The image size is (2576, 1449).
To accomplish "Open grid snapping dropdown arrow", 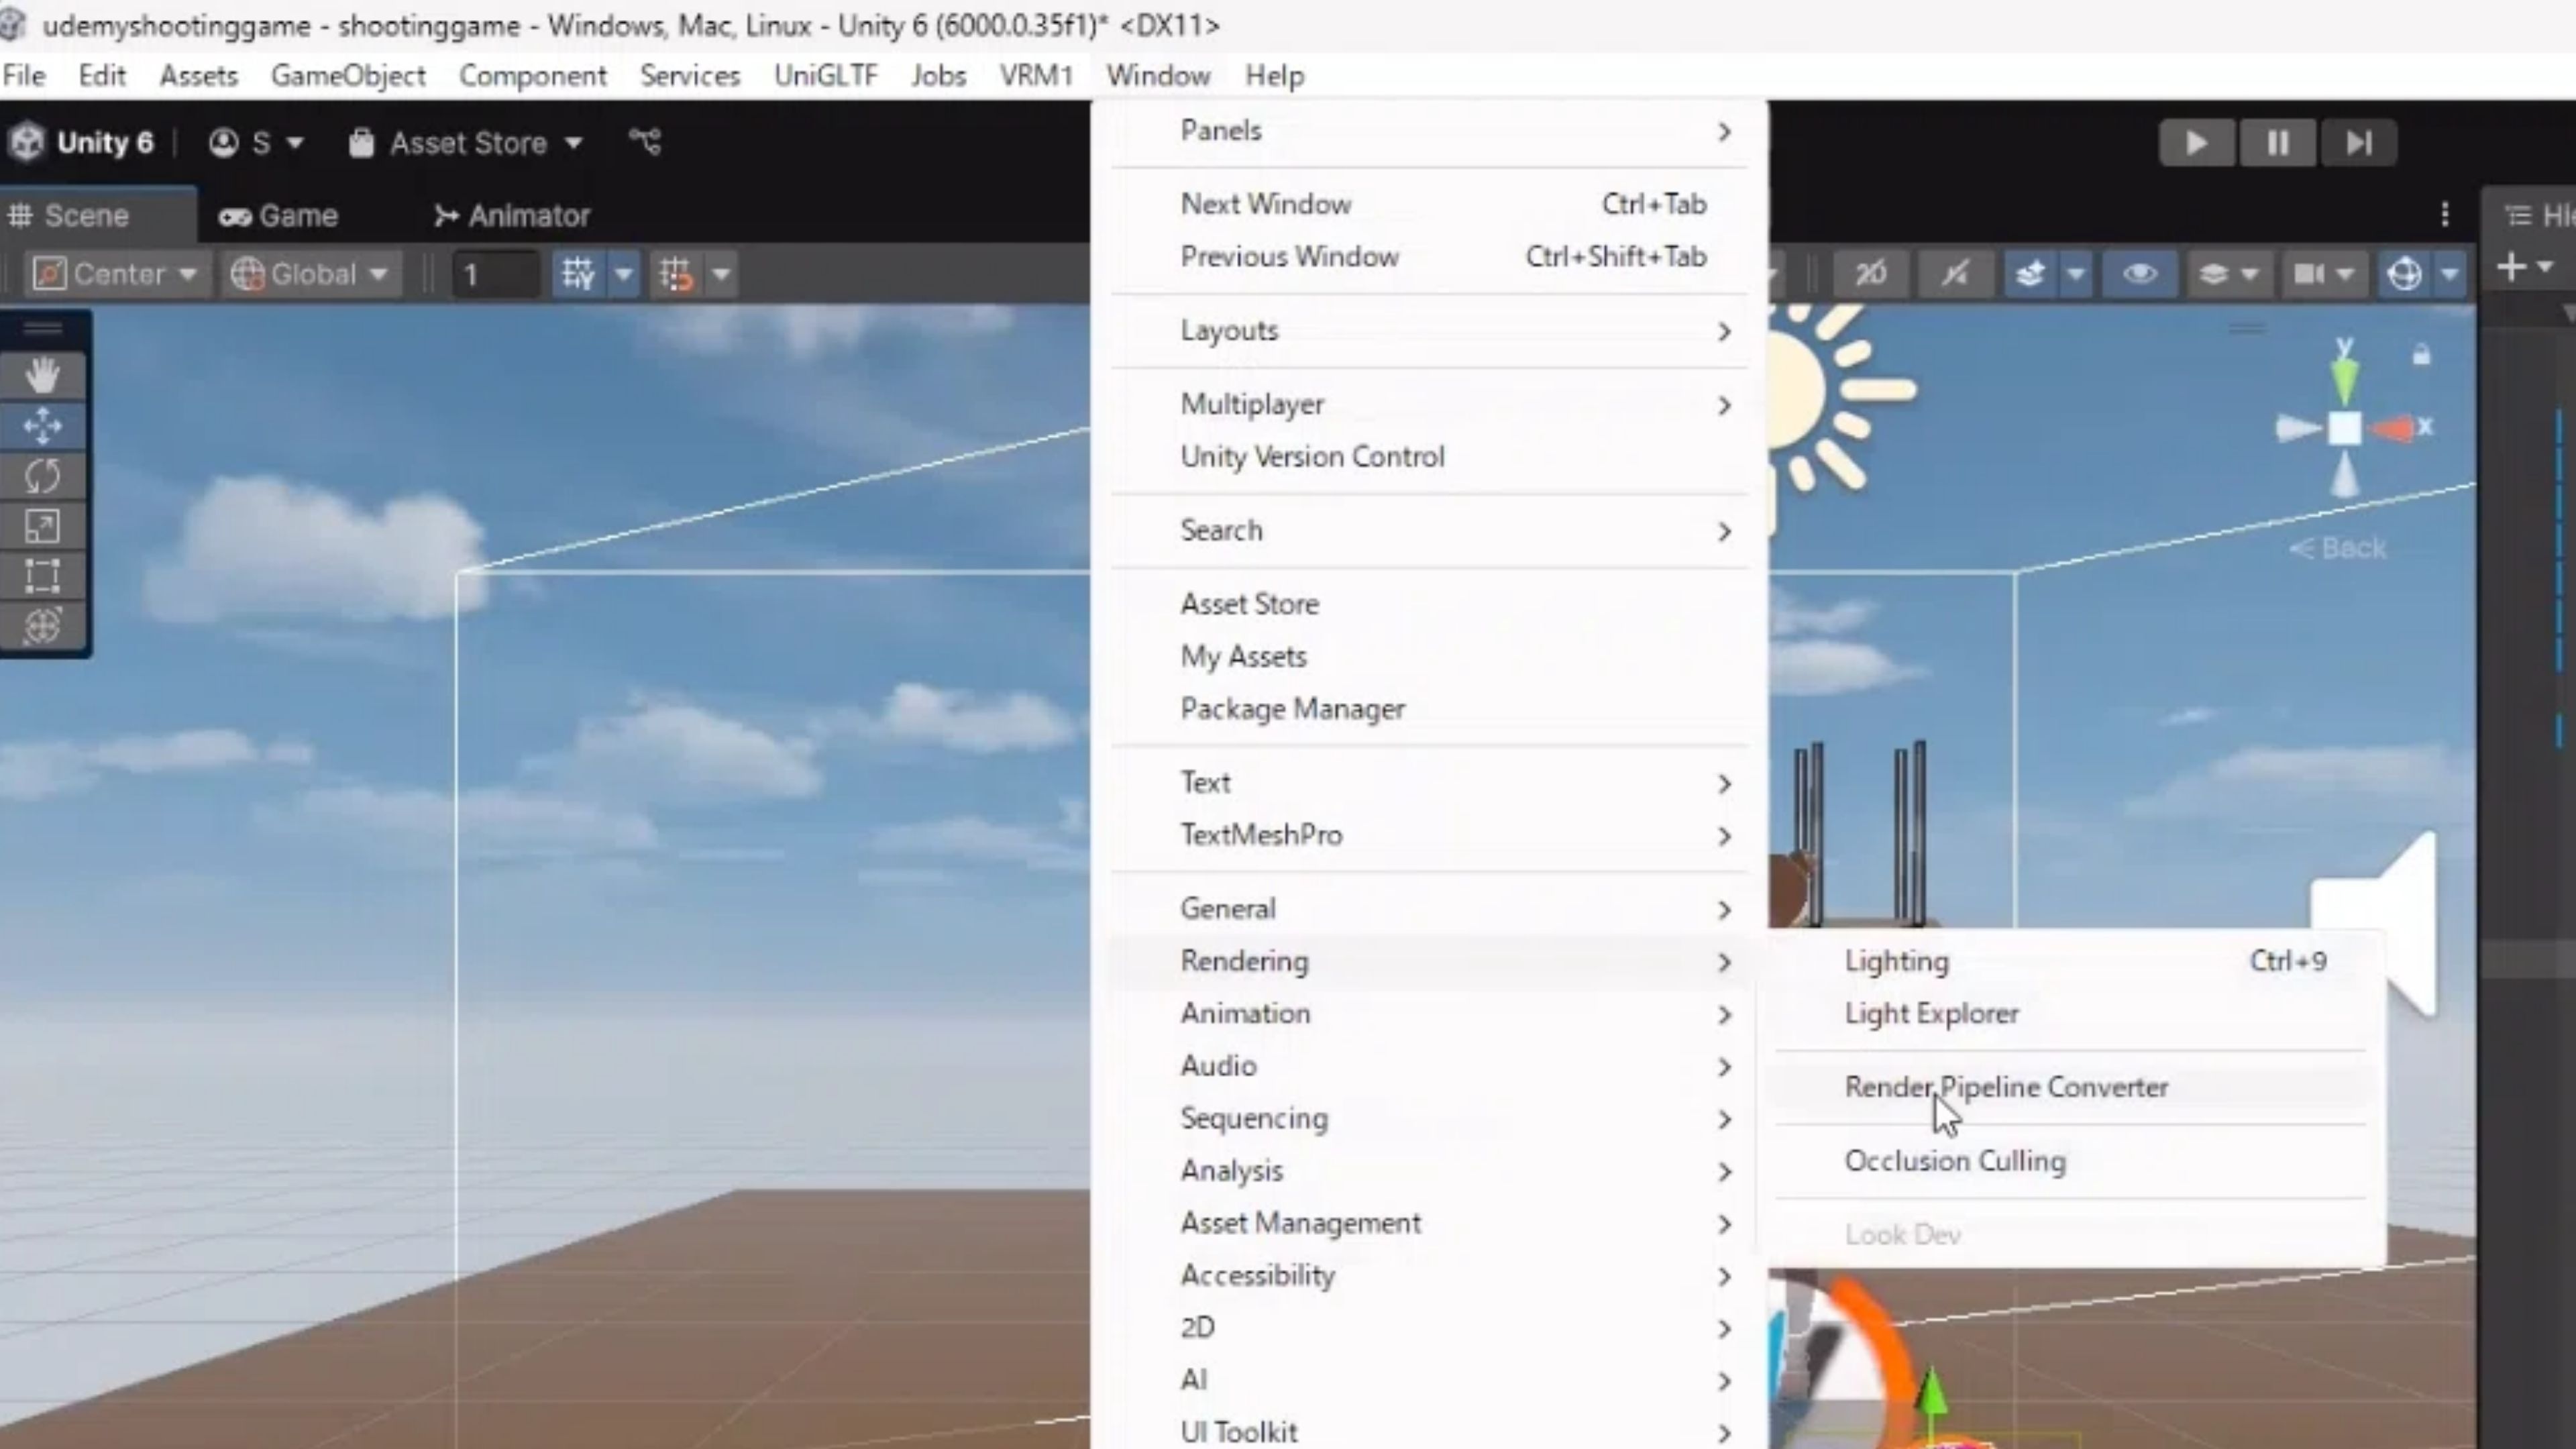I will 623,274.
